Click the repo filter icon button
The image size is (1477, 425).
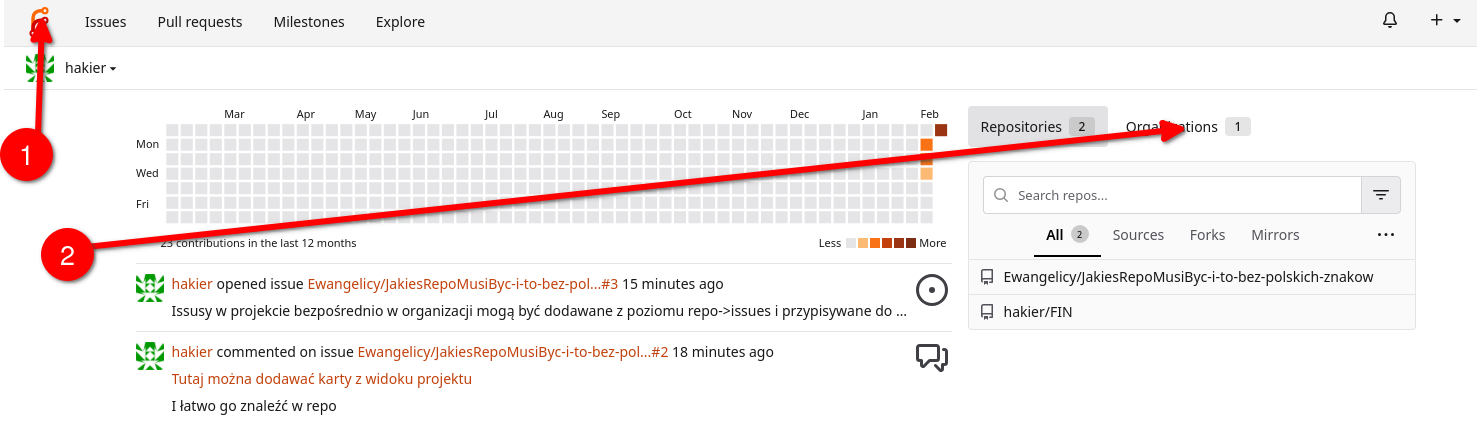coord(1381,195)
